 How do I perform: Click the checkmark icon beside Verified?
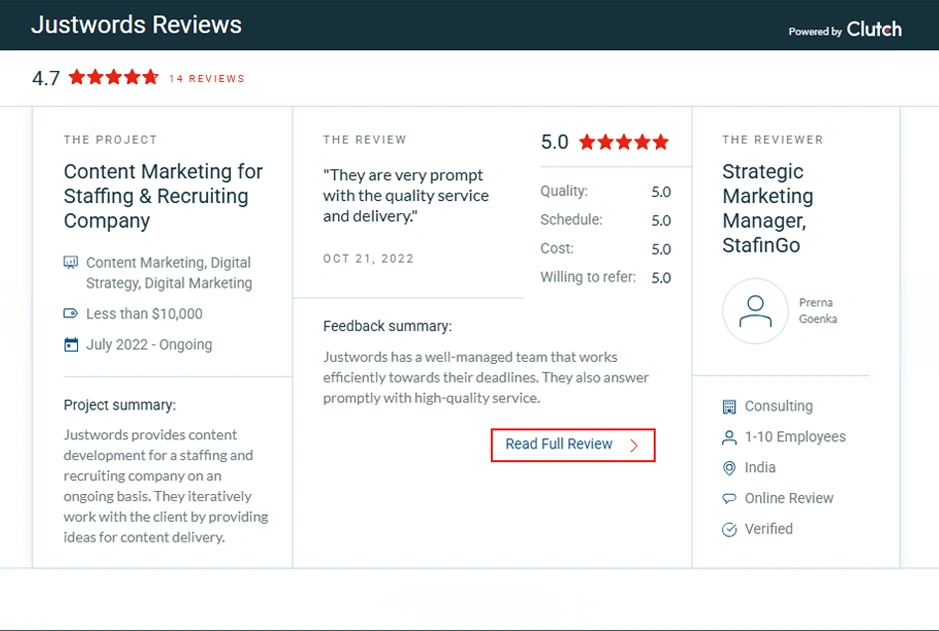(x=729, y=529)
